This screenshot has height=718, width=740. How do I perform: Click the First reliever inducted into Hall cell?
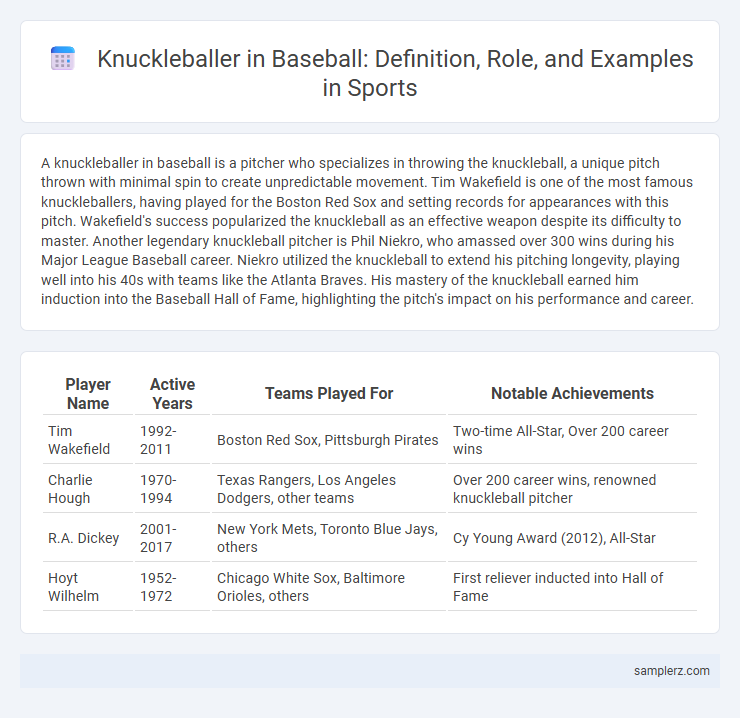coord(572,587)
